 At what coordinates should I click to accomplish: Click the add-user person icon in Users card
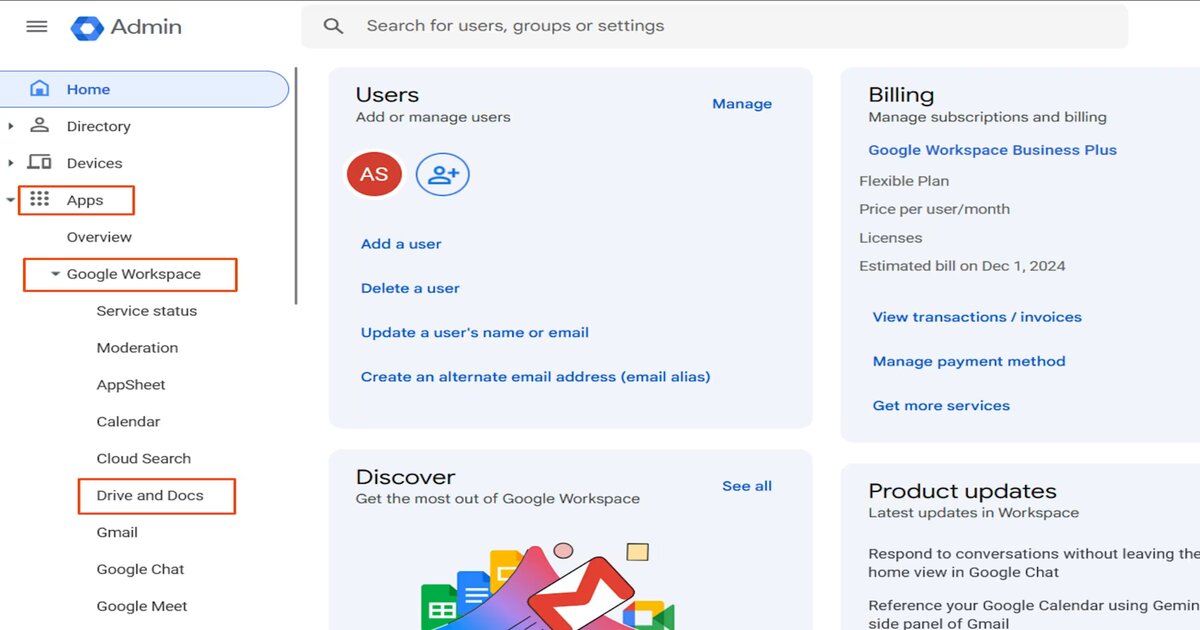pyautogui.click(x=442, y=173)
